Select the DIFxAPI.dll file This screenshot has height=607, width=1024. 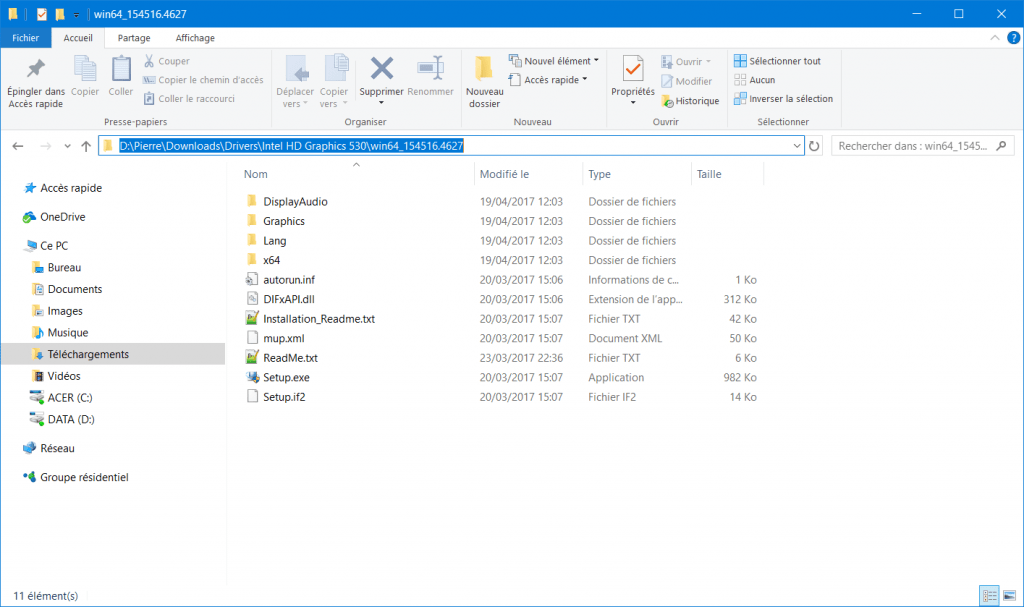point(289,299)
